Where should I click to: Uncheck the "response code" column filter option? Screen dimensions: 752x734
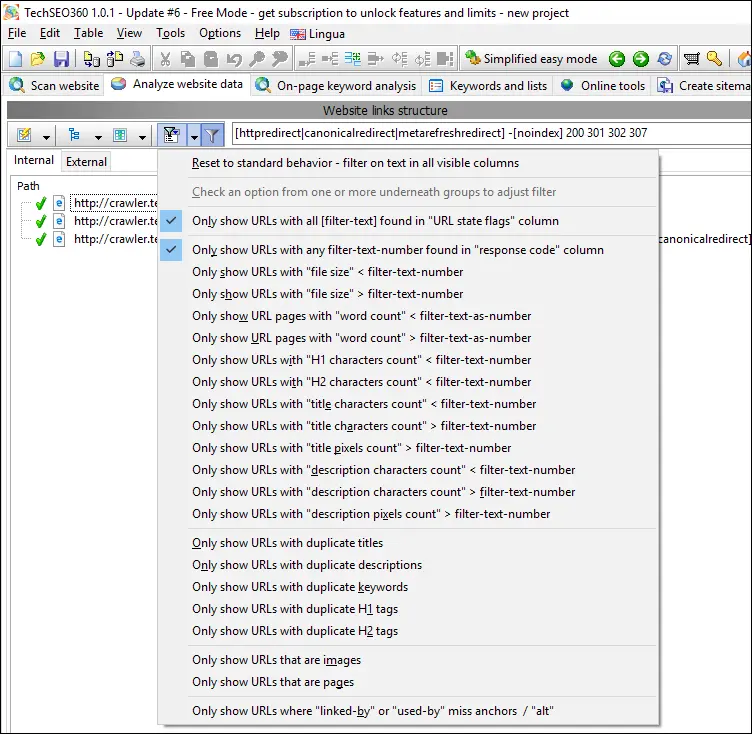(397, 250)
